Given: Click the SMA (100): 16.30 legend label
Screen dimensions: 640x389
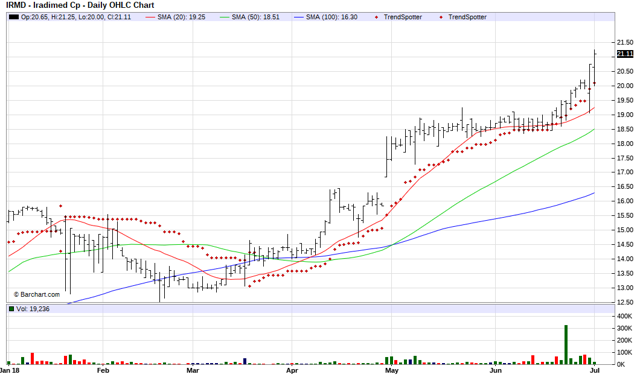Looking at the screenshot, I should [331, 17].
